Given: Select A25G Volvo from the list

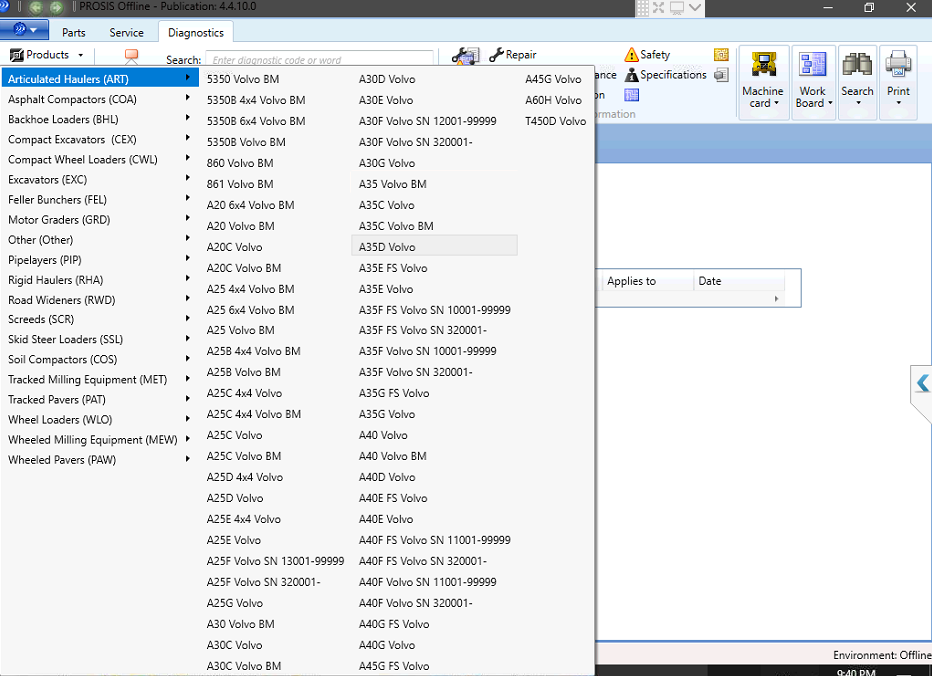Looking at the screenshot, I should [x=235, y=603].
